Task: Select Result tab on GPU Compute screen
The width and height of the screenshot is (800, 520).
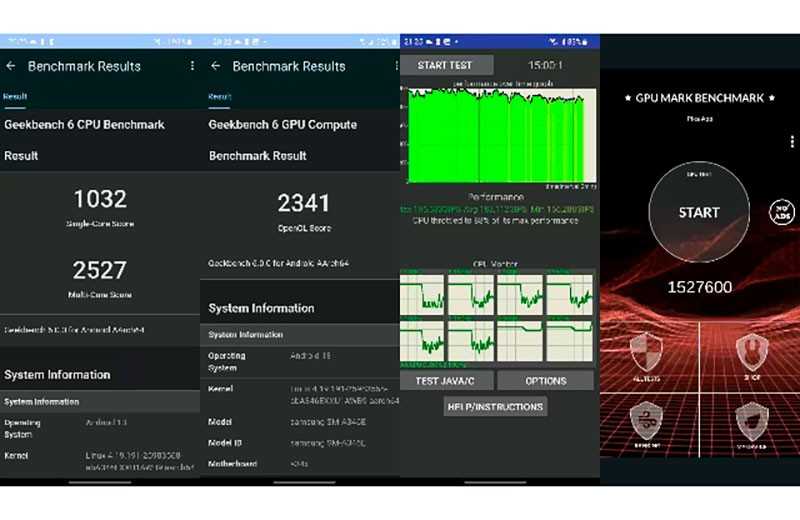Action: coord(219,96)
